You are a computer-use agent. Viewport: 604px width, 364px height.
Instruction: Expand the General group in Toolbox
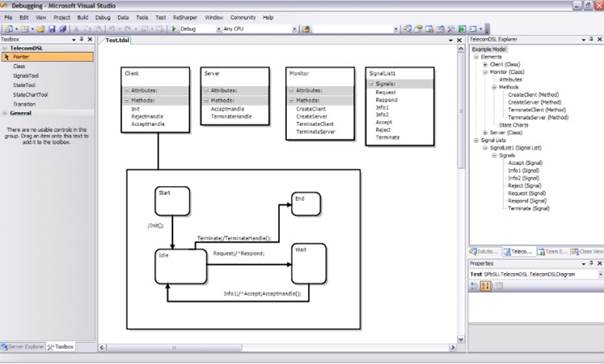click(5, 113)
